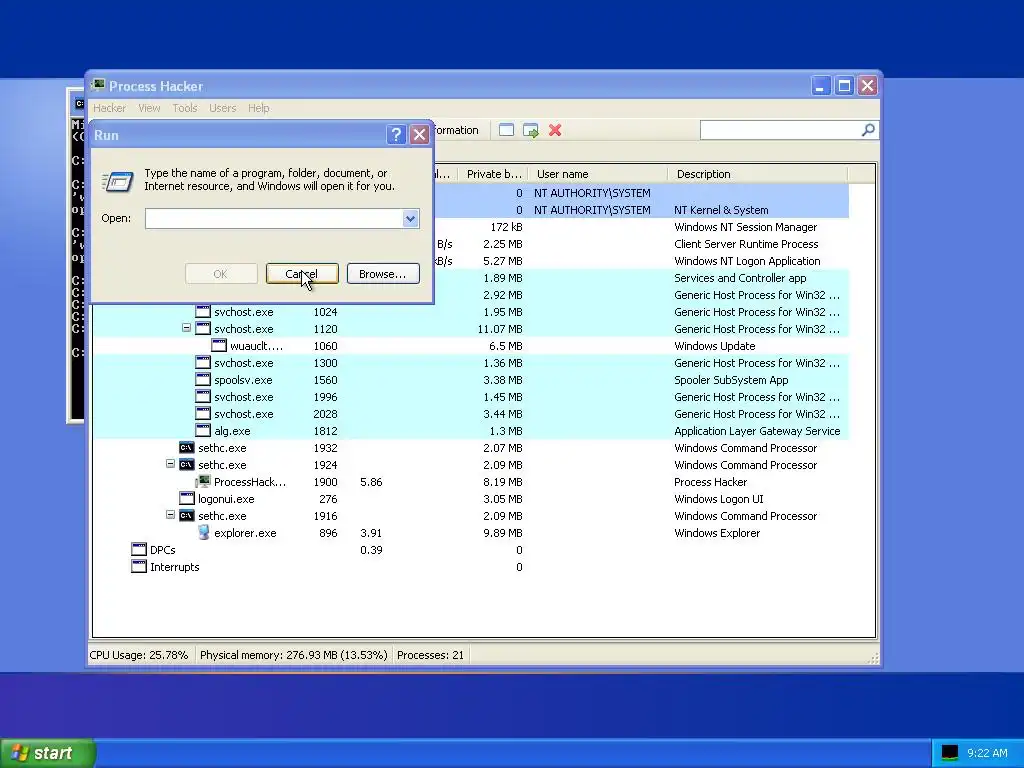Click the Open text field in Run dialog
The width and height of the screenshot is (1024, 768).
(x=274, y=219)
